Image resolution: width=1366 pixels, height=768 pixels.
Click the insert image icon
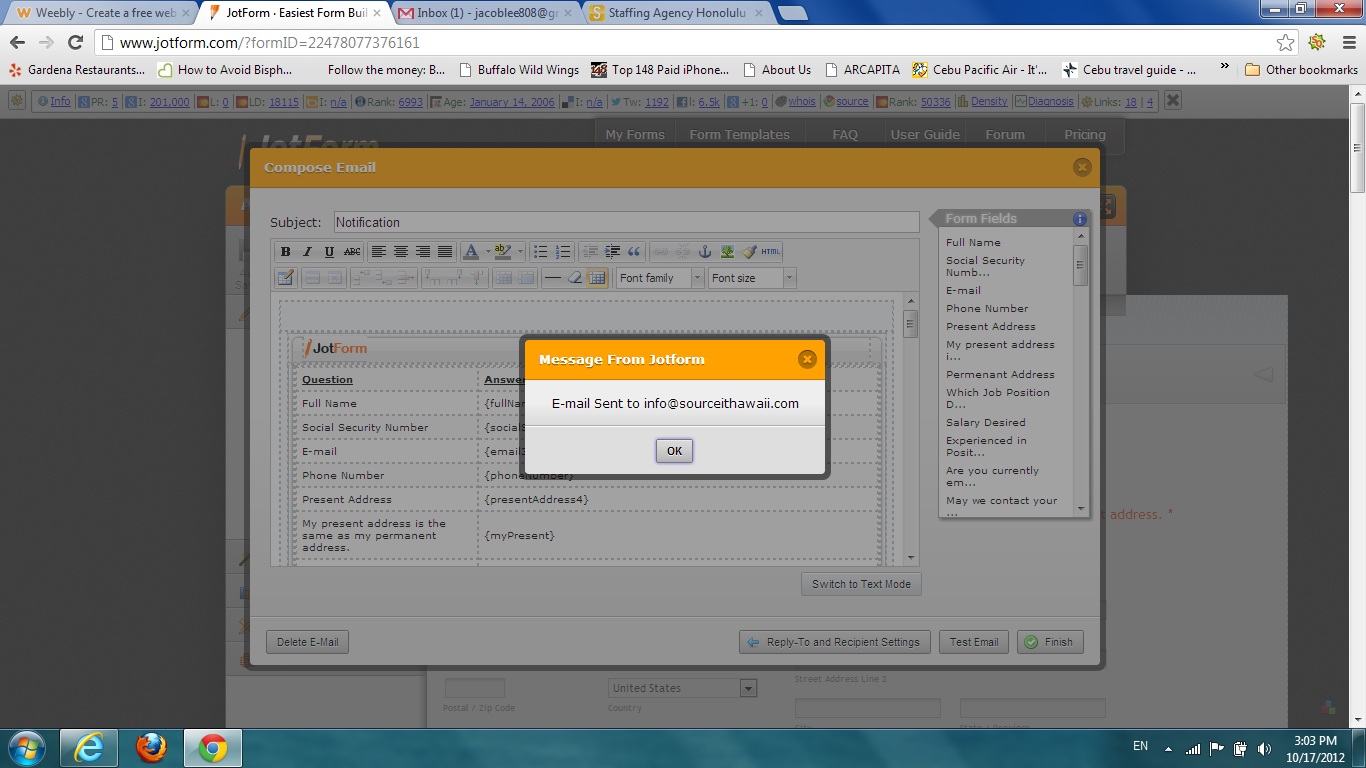tap(727, 252)
